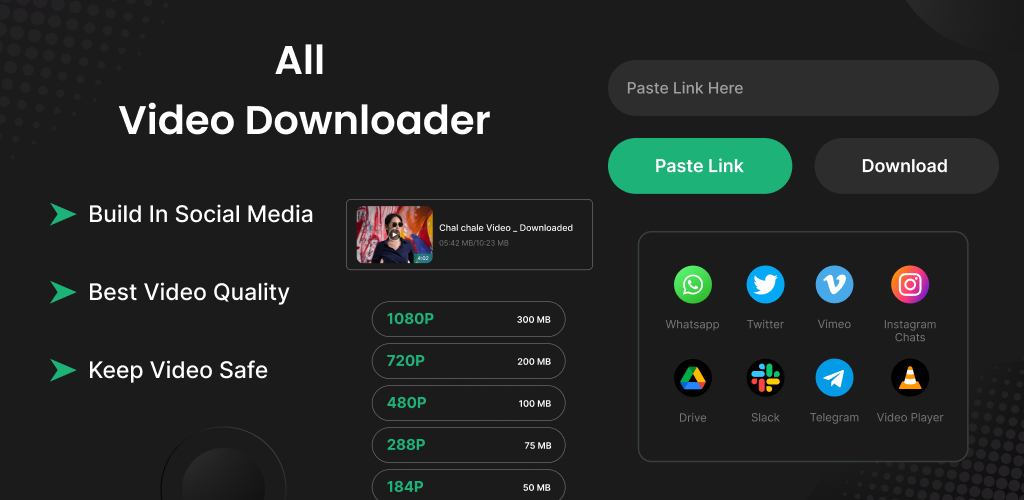Click the green Paste Link button

point(699,166)
